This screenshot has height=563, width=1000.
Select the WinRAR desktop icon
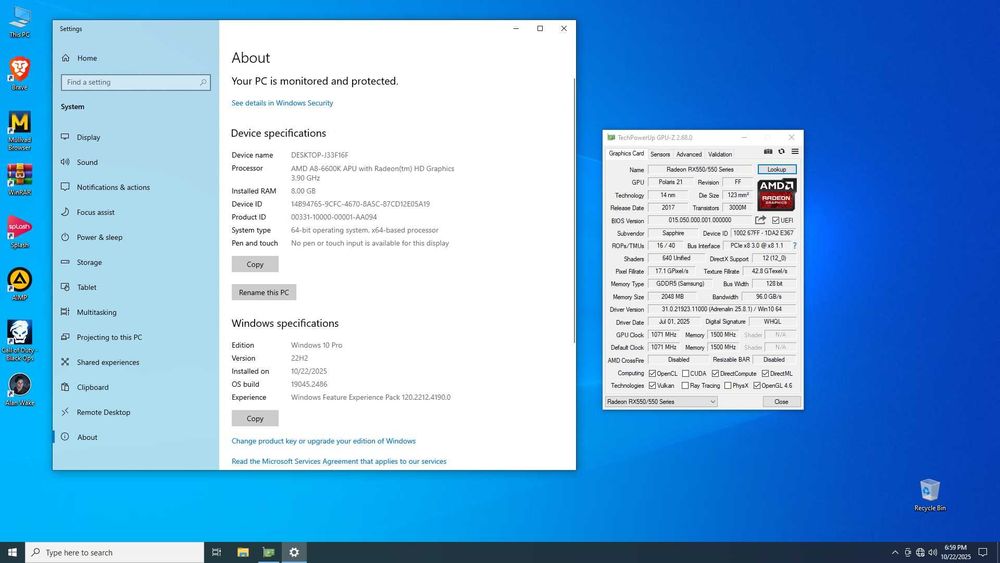20,179
